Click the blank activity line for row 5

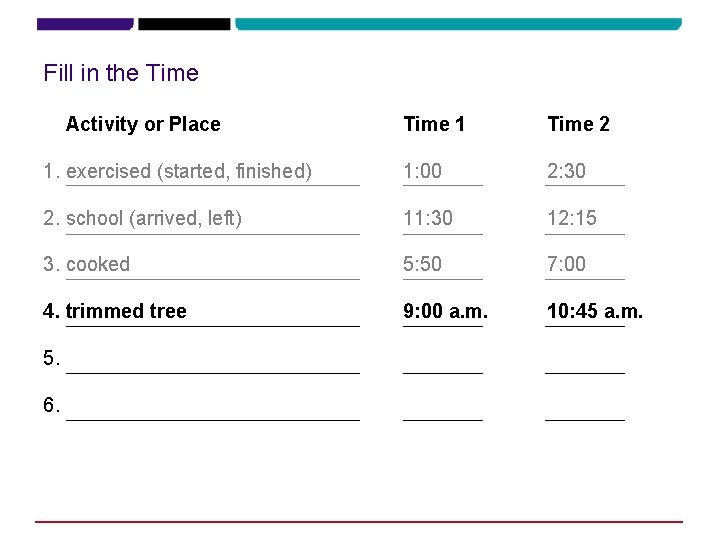213,363
